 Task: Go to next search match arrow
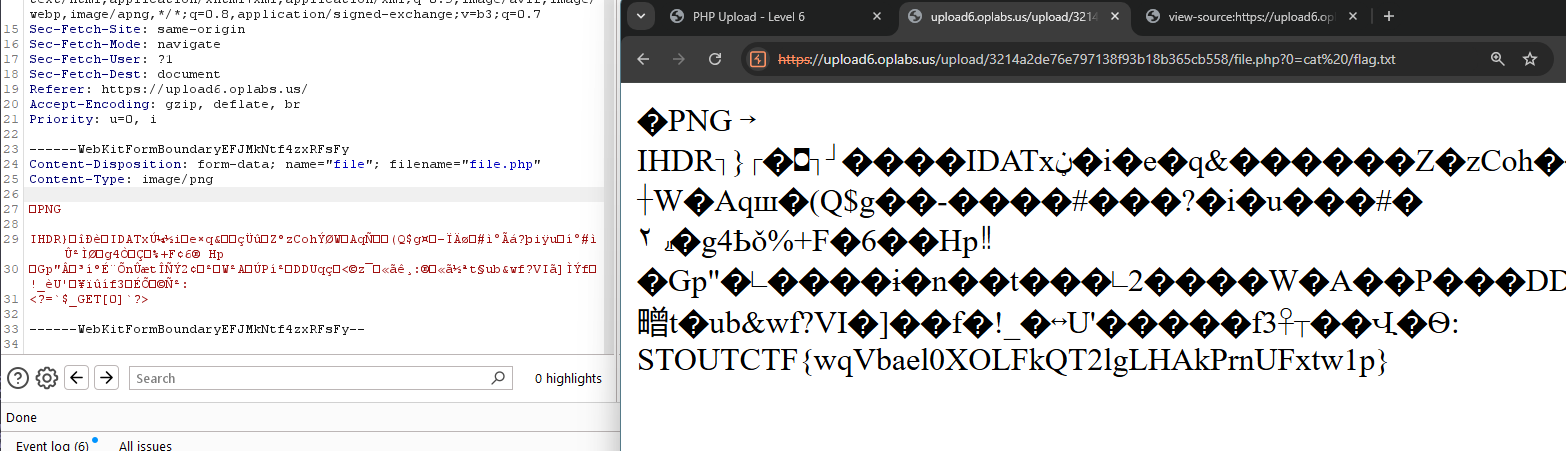(x=106, y=378)
